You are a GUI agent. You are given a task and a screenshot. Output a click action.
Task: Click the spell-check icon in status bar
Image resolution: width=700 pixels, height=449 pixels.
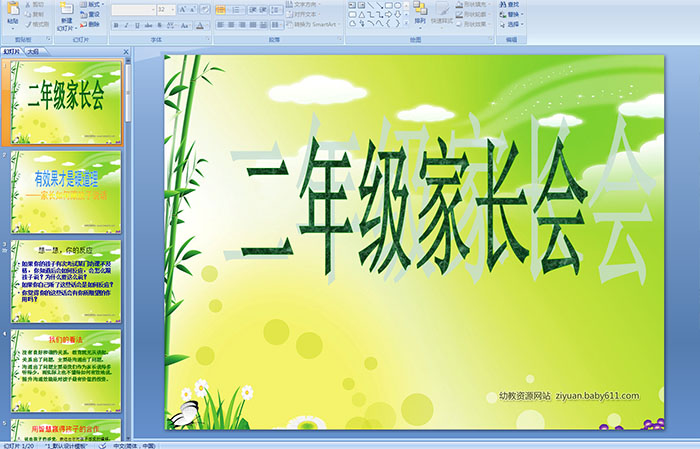(102, 445)
